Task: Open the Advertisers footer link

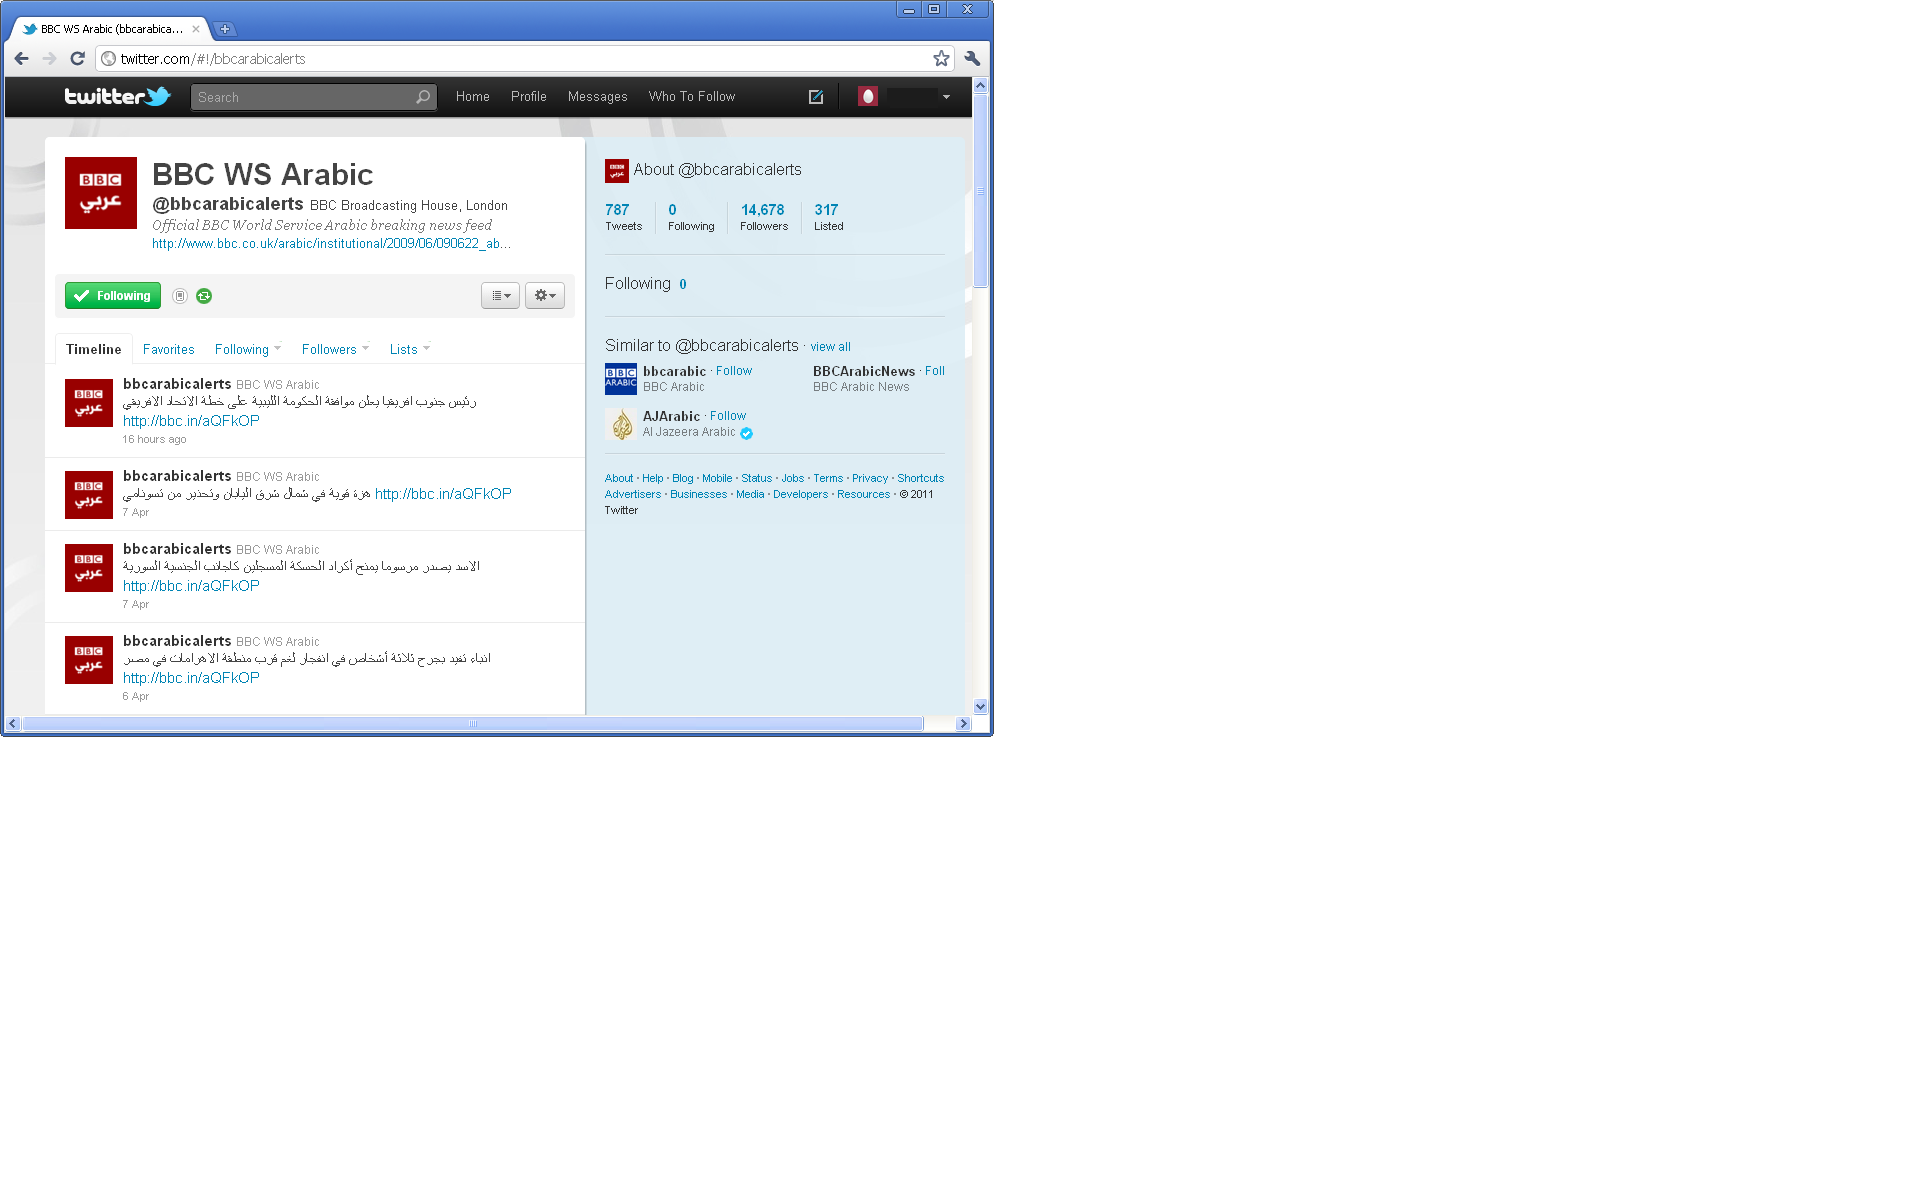Action: 633,495
